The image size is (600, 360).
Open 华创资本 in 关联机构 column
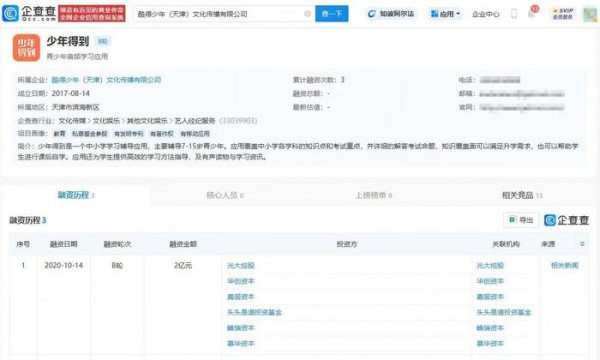point(490,281)
